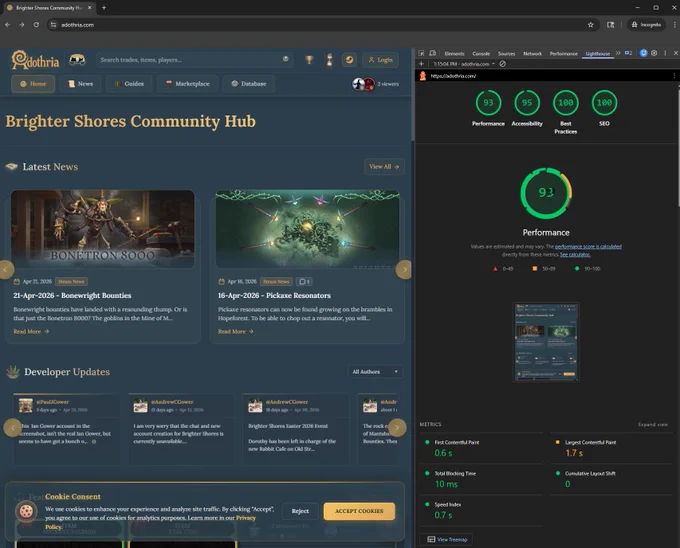View site information icon in address bar
The image size is (680, 548).
(x=53, y=25)
